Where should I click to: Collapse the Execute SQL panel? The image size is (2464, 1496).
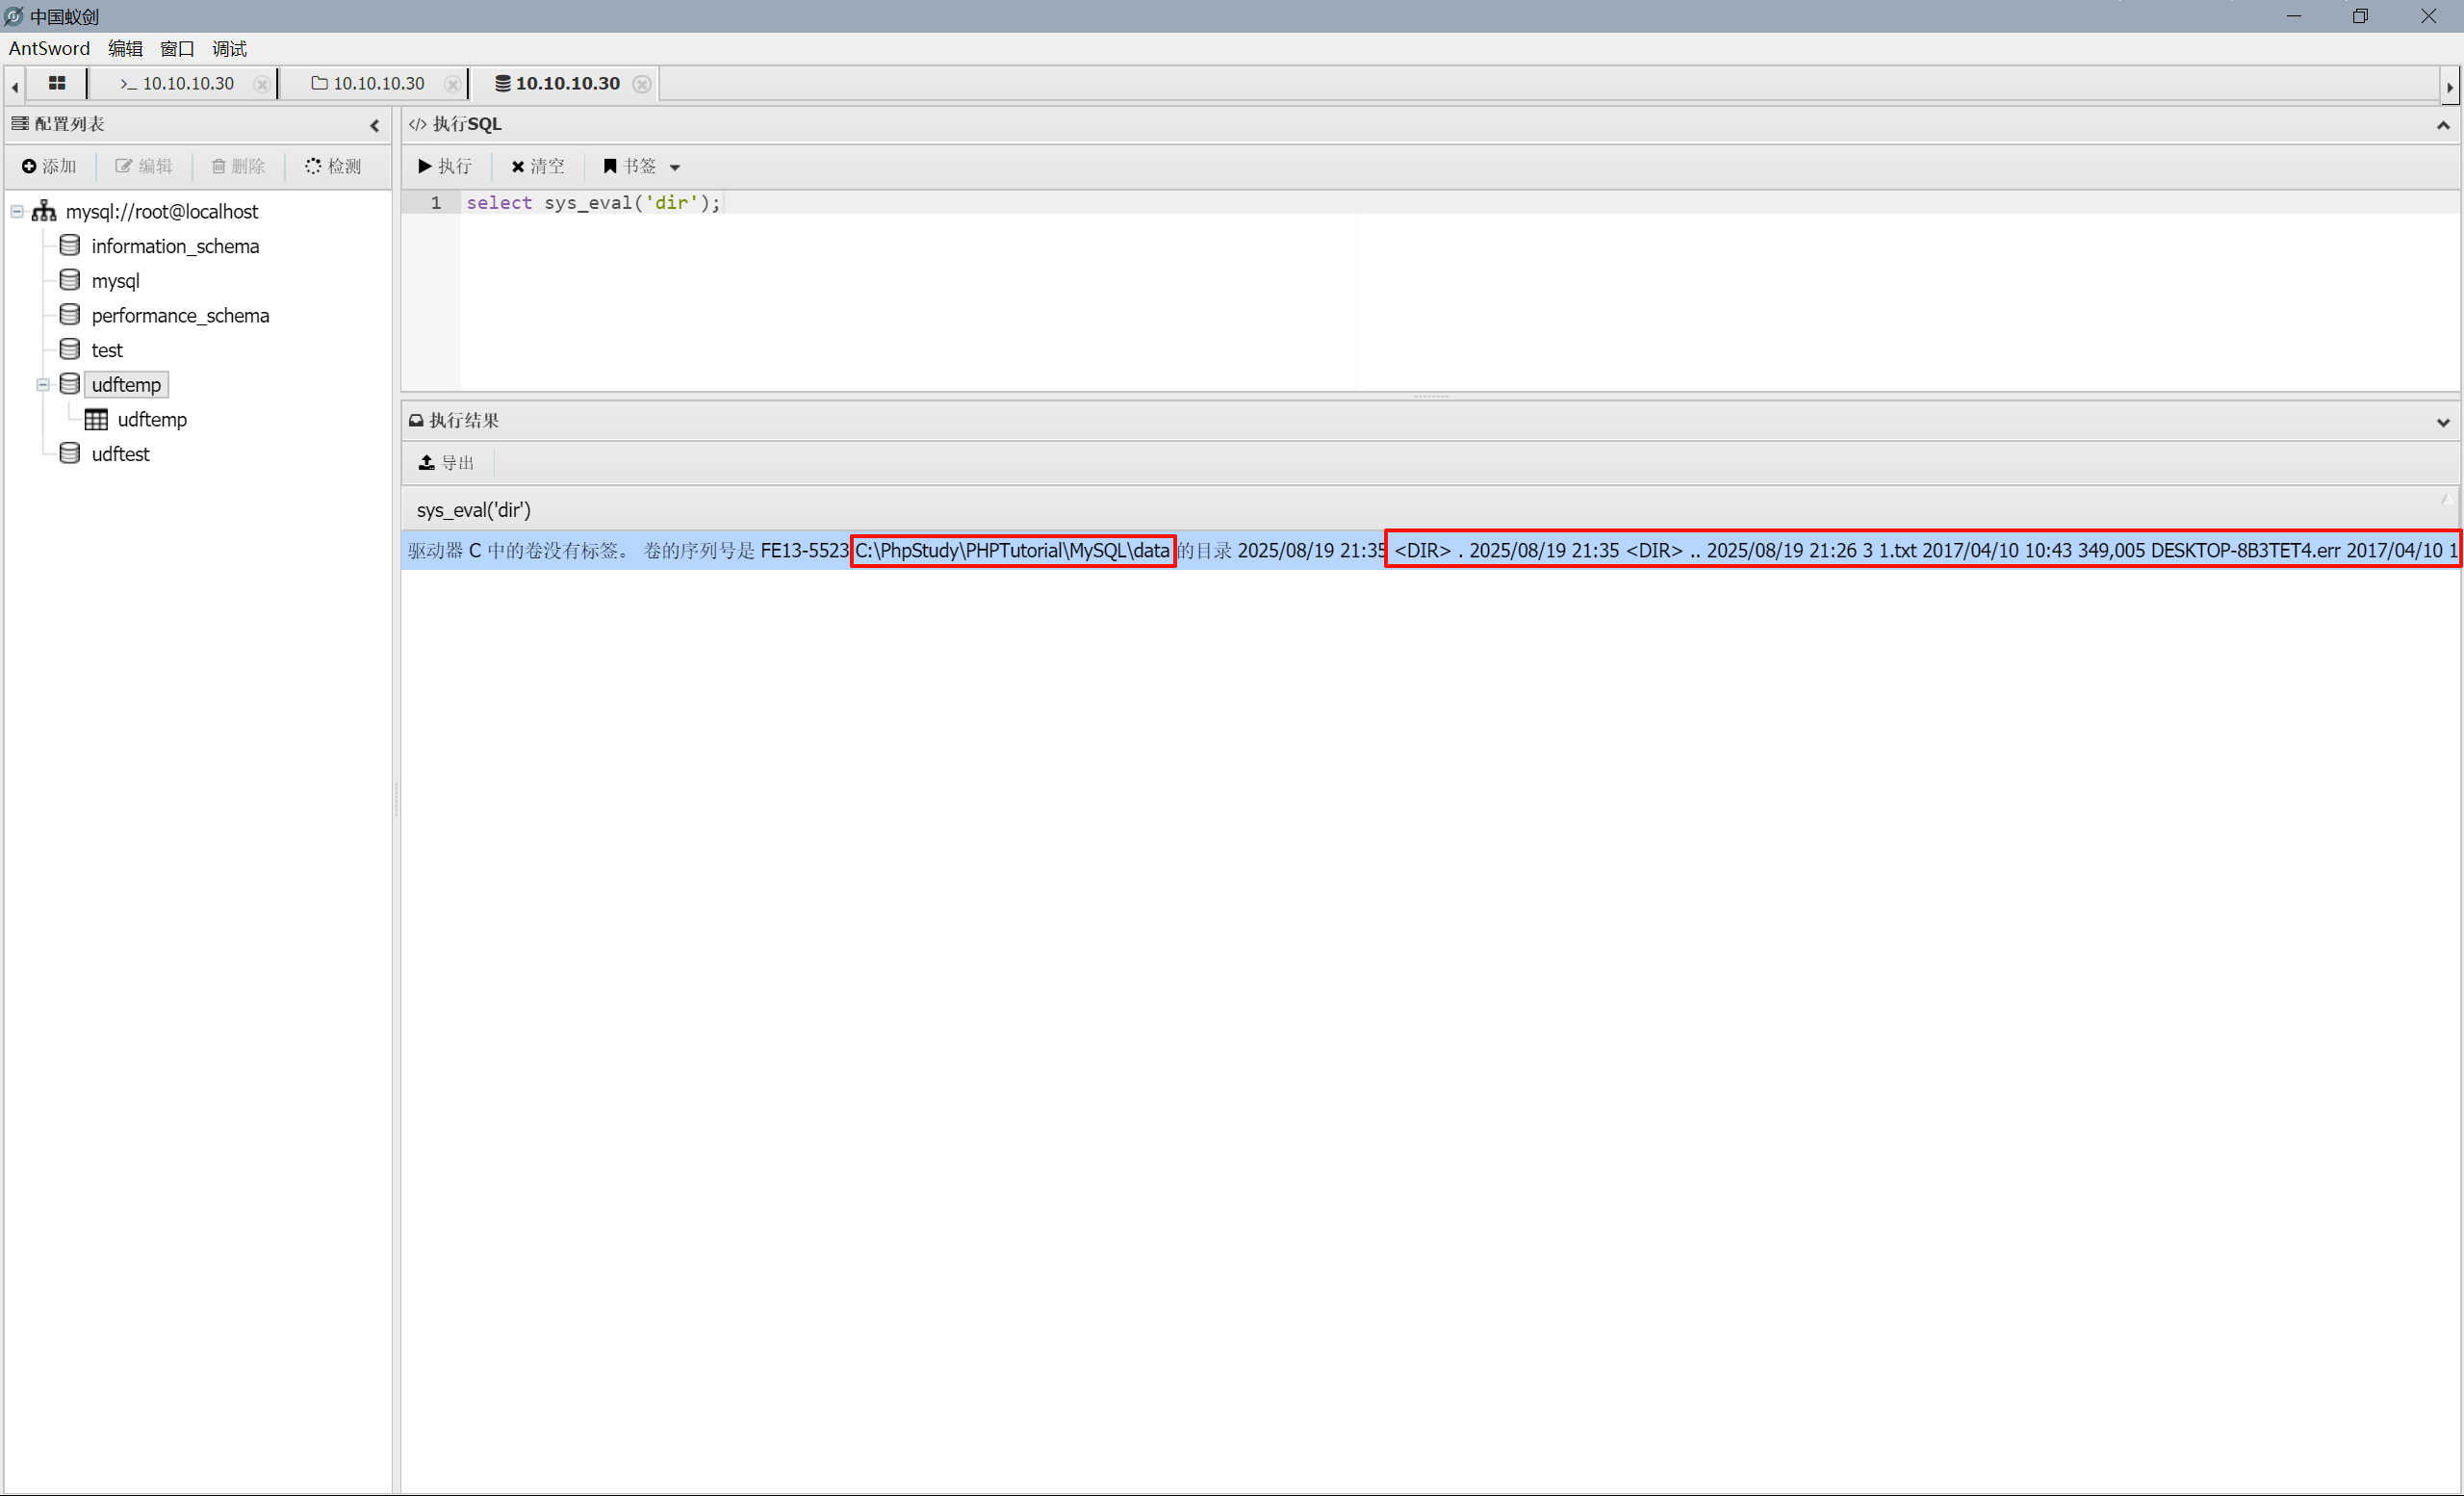coord(2442,125)
